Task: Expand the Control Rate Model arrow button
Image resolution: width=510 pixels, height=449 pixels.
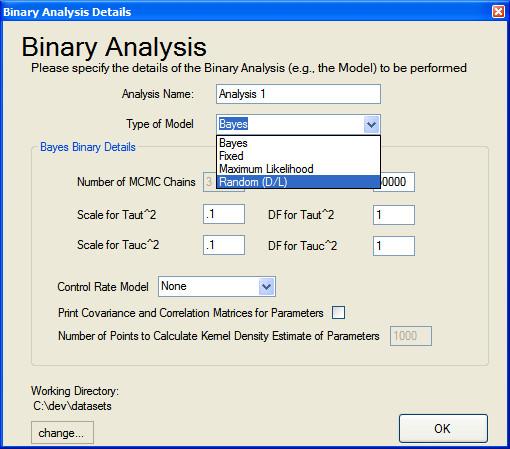Action: click(267, 287)
